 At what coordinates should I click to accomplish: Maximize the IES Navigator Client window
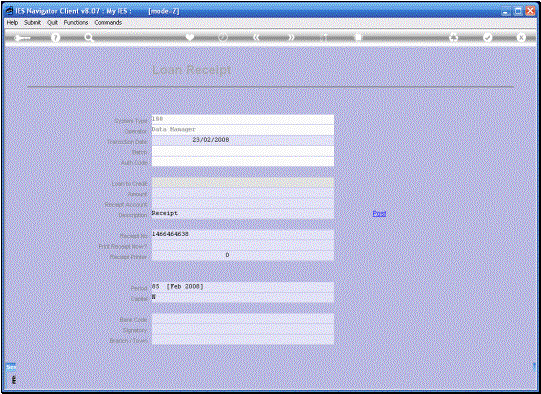coord(518,11)
